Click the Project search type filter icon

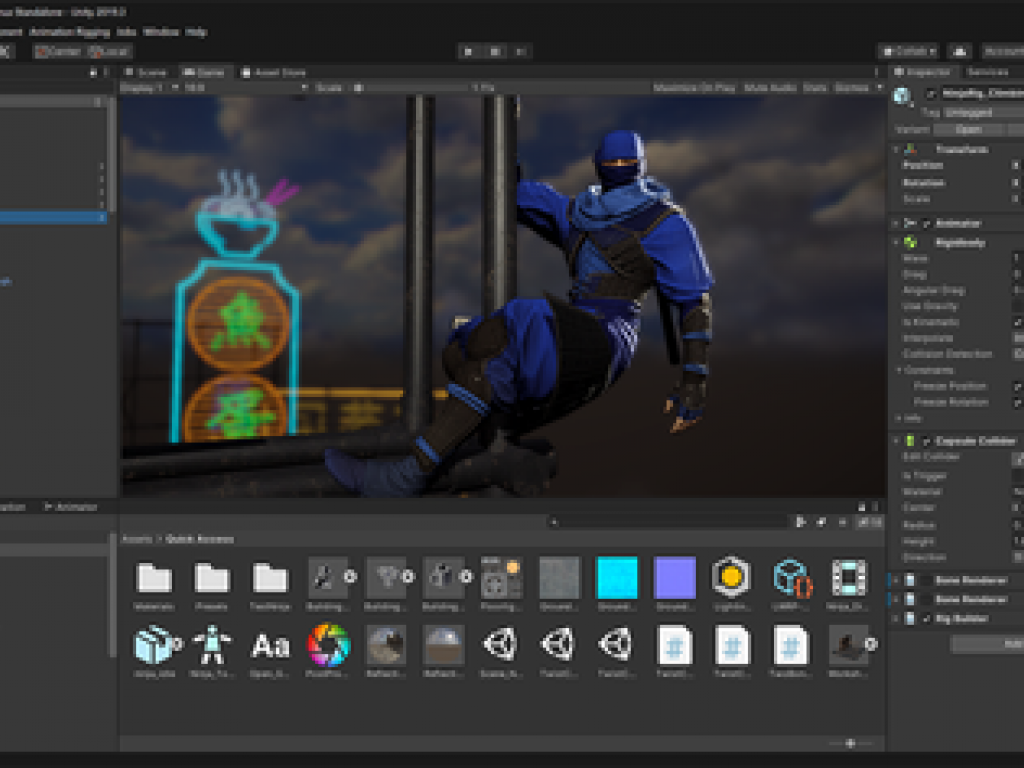[801, 522]
